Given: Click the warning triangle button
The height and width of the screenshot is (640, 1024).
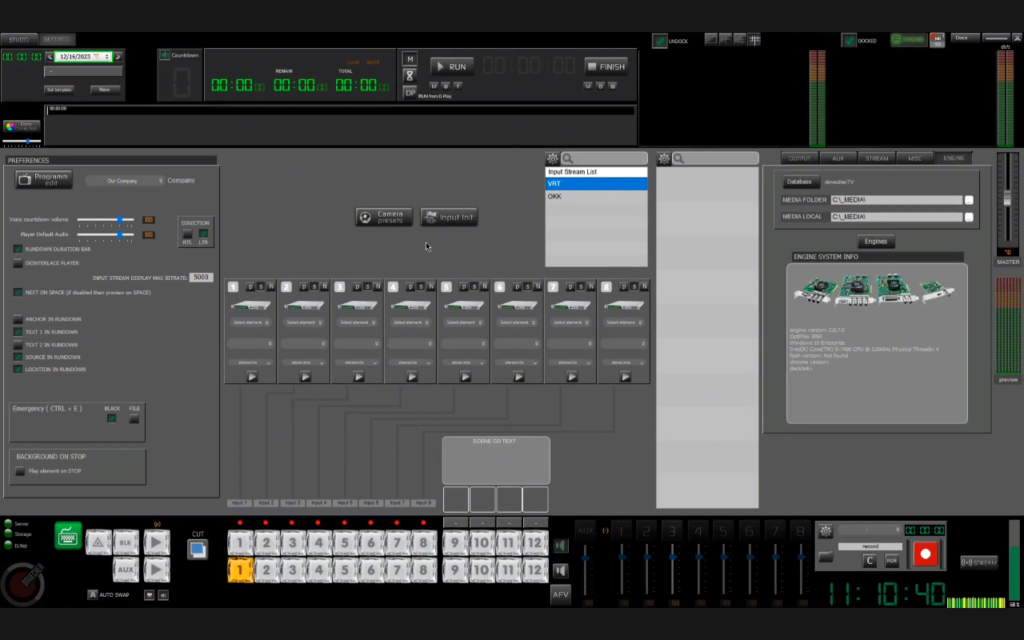Looking at the screenshot, I should [98, 542].
